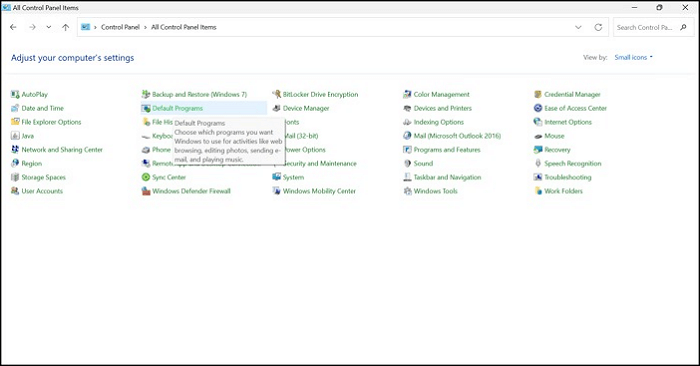Refresh the Control Panel view
The height and width of the screenshot is (366, 700).
pos(598,27)
